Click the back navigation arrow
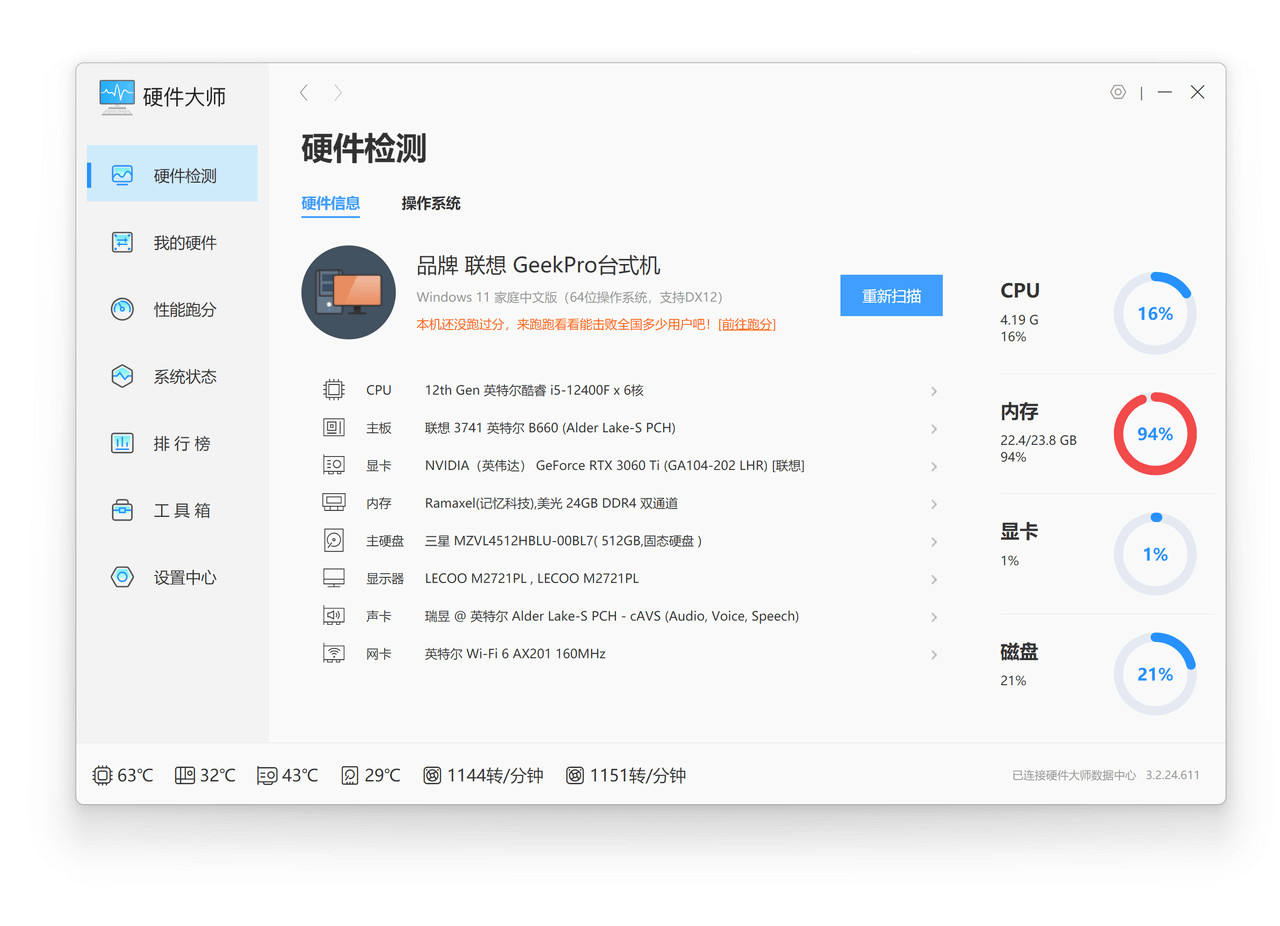Screen dimensions: 1280x926 (304, 93)
